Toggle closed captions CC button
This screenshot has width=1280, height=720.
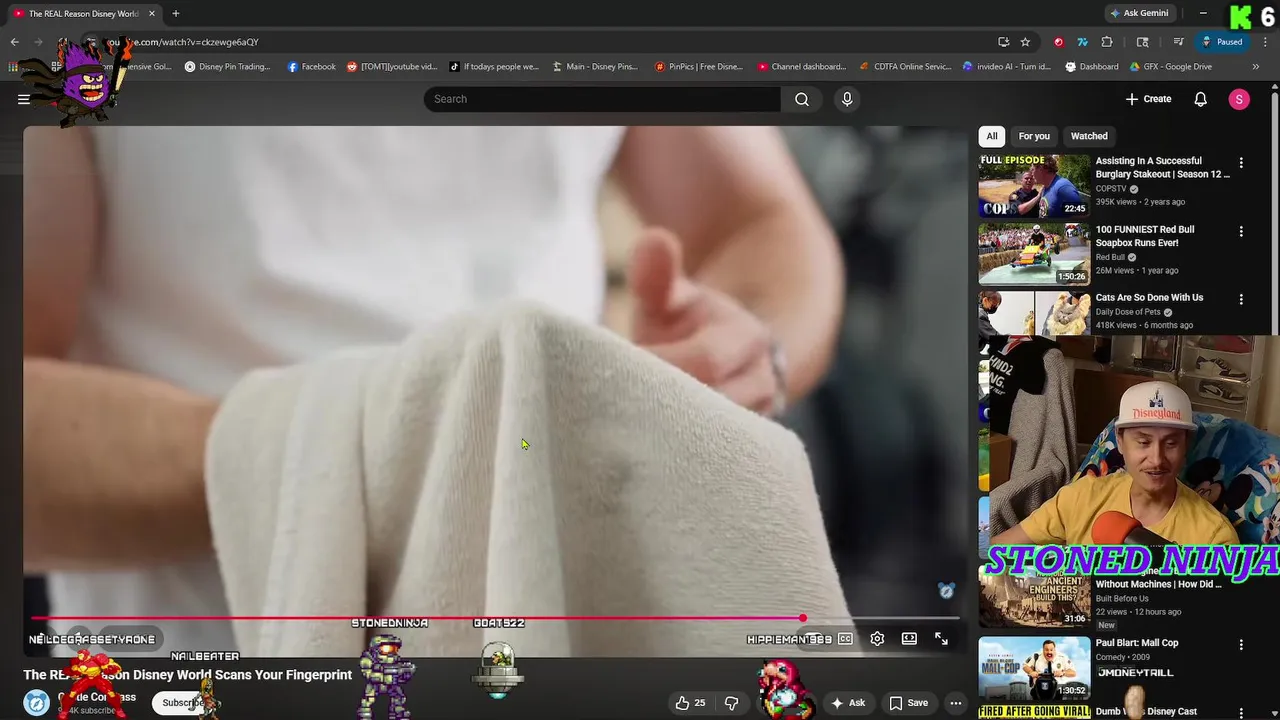845,639
